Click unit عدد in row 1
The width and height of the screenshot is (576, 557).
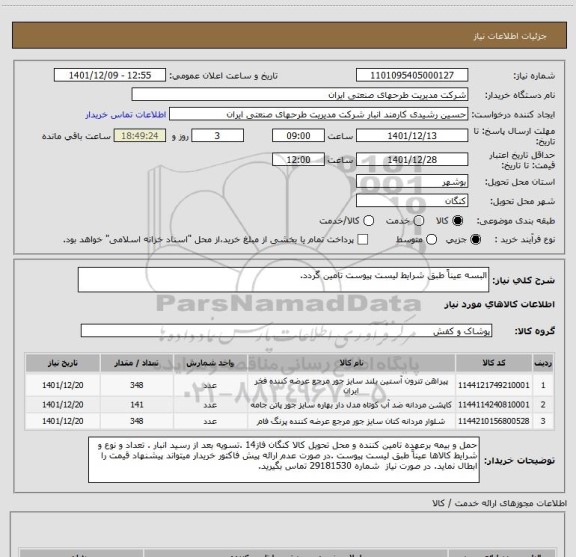pos(210,385)
